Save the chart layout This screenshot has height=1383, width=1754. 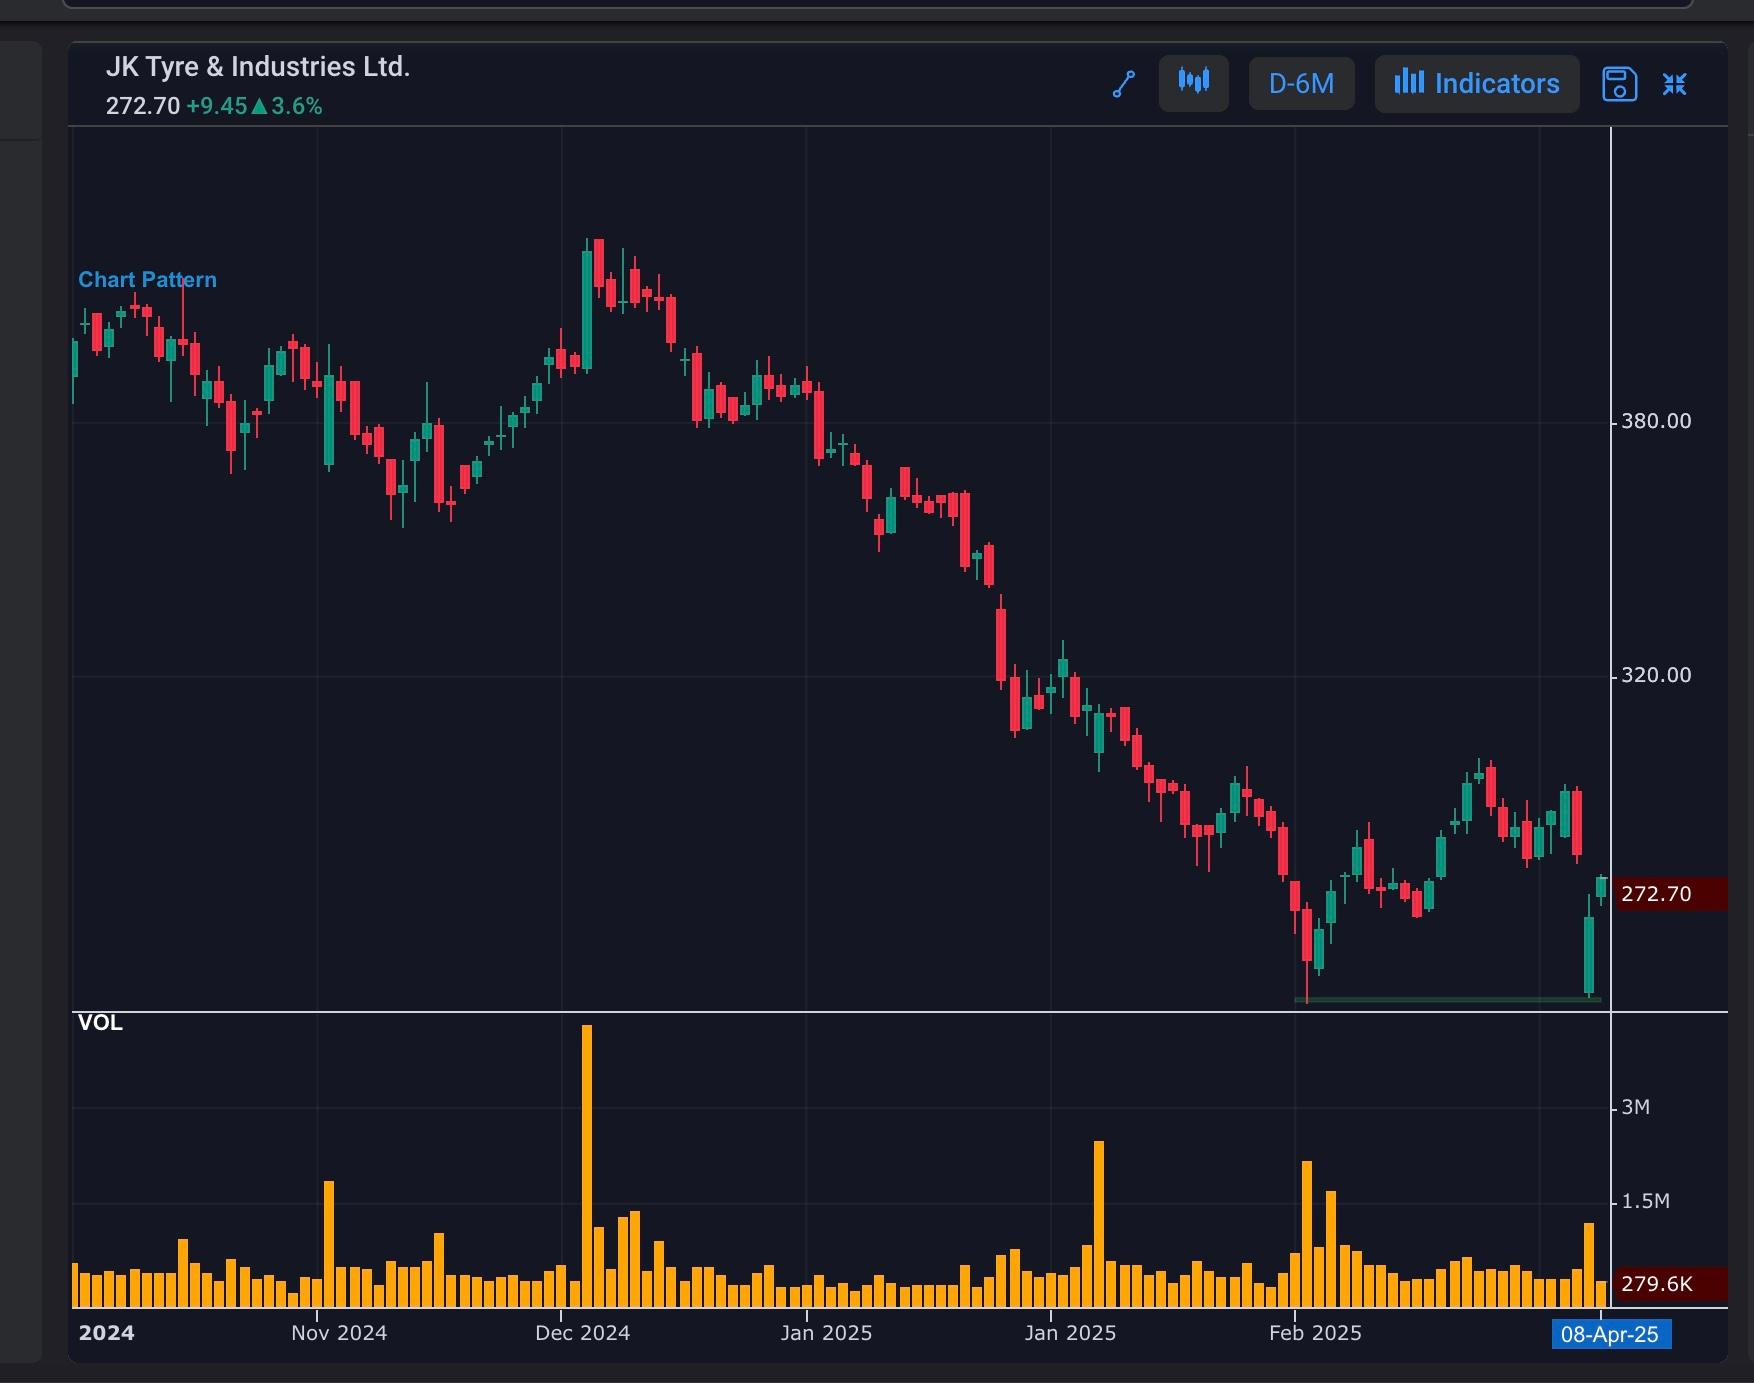pyautogui.click(x=1619, y=84)
